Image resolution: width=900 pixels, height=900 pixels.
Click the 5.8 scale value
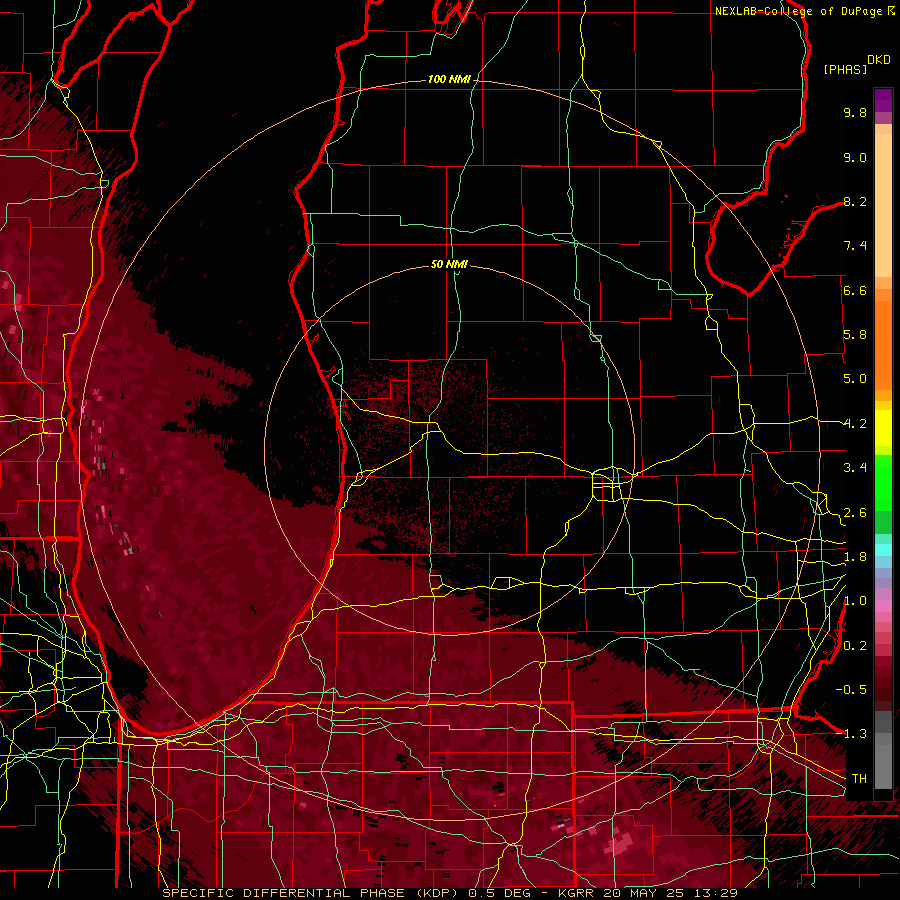click(x=855, y=335)
